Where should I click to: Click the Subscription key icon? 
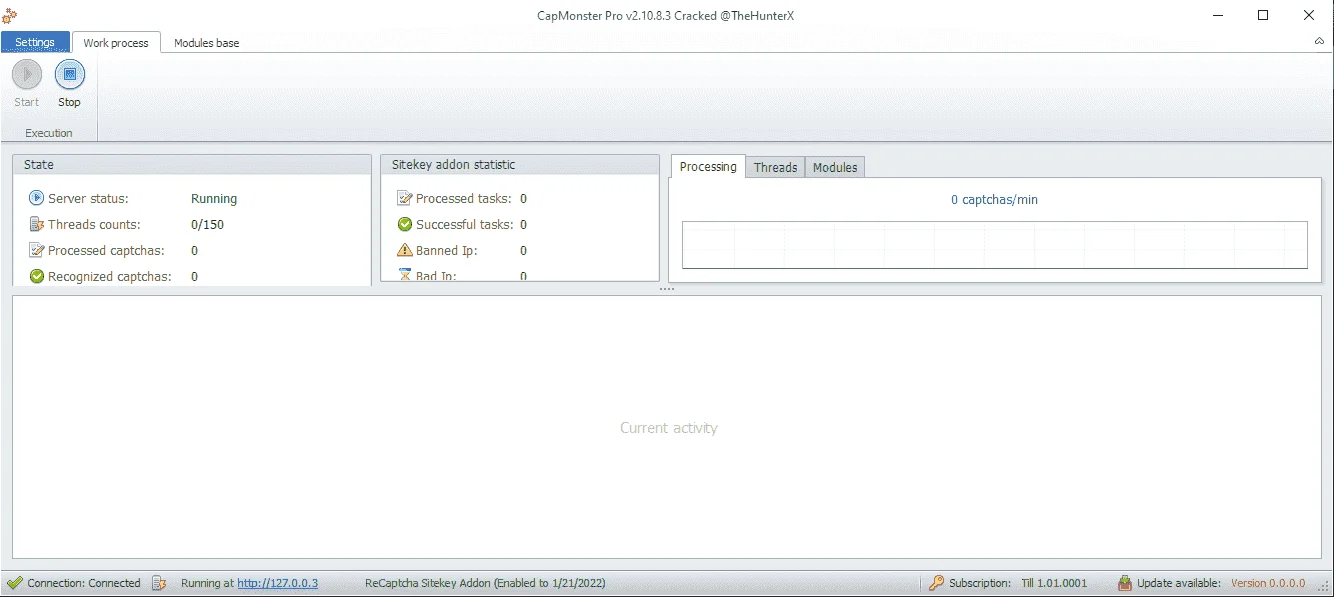[936, 583]
